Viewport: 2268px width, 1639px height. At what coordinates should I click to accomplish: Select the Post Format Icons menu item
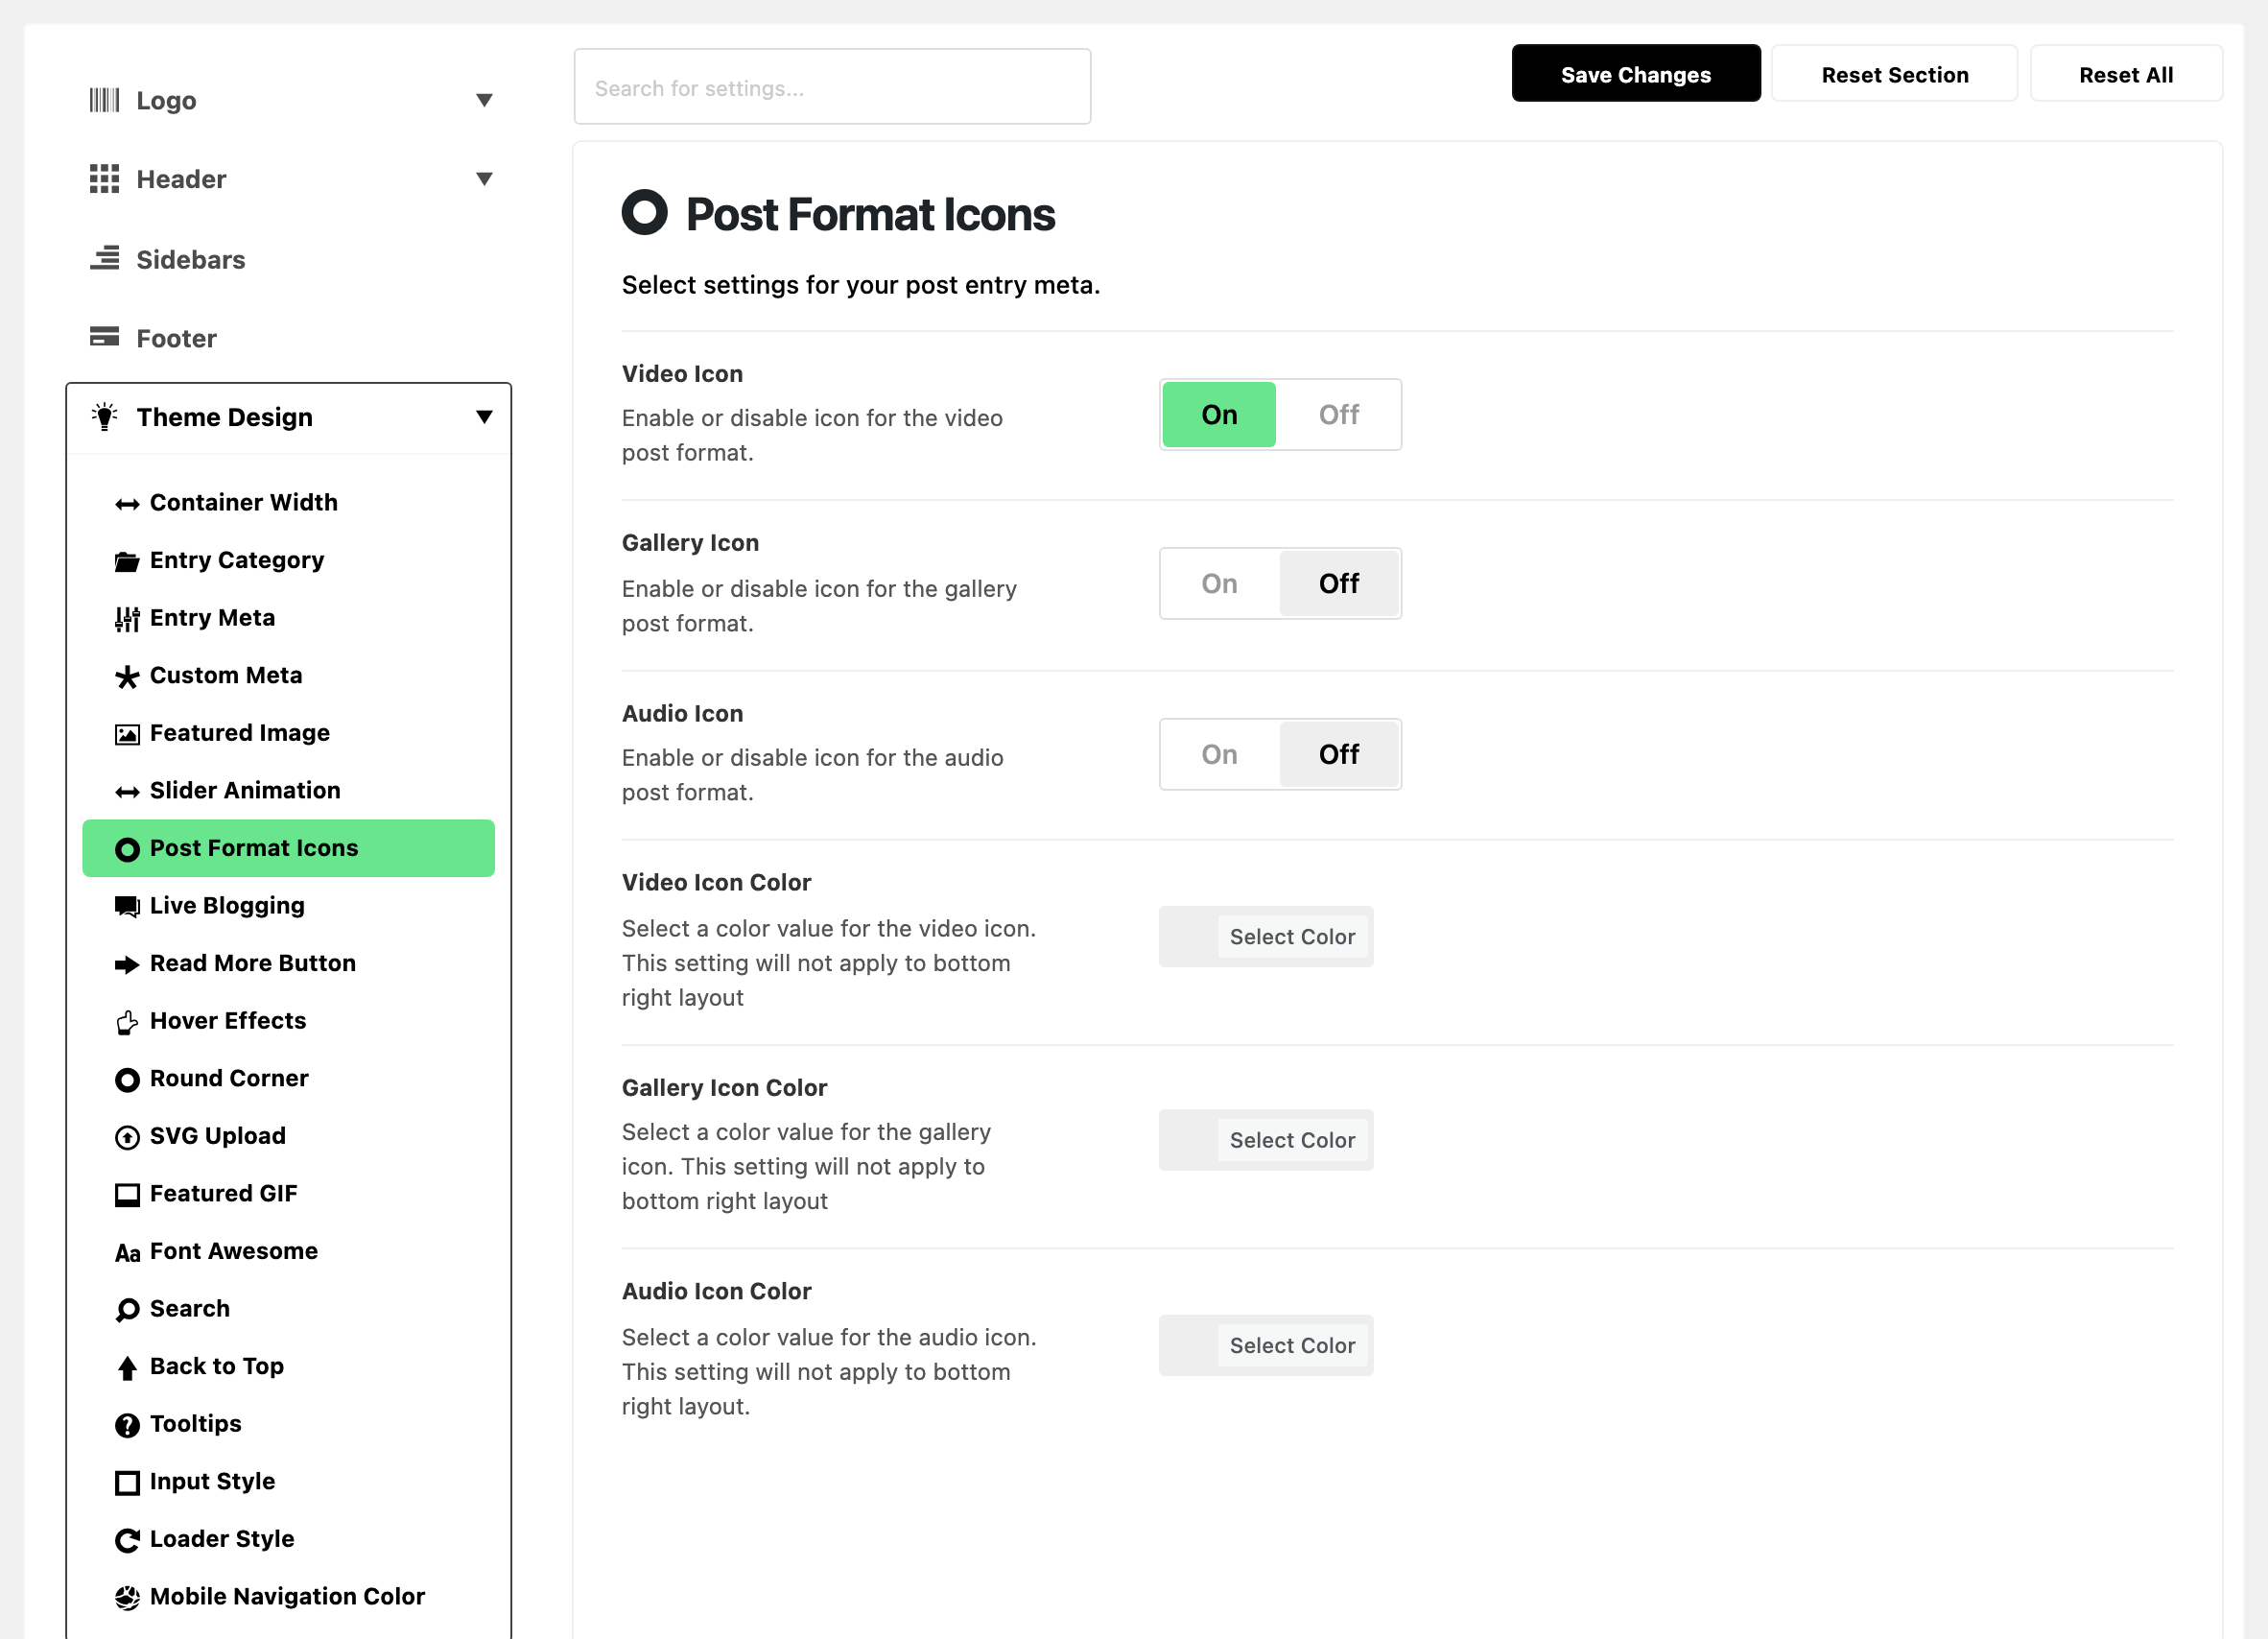[288, 848]
